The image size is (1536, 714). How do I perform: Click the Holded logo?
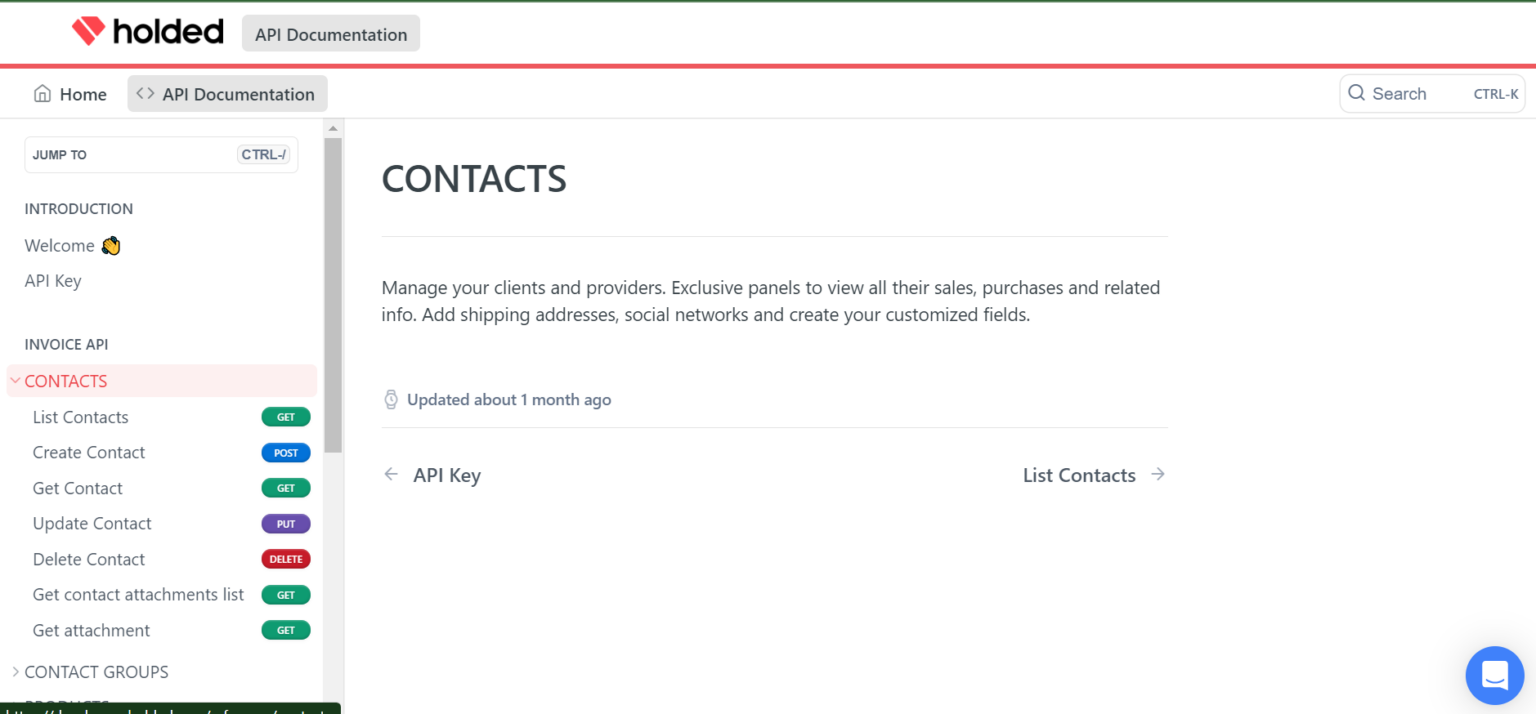pyautogui.click(x=147, y=32)
